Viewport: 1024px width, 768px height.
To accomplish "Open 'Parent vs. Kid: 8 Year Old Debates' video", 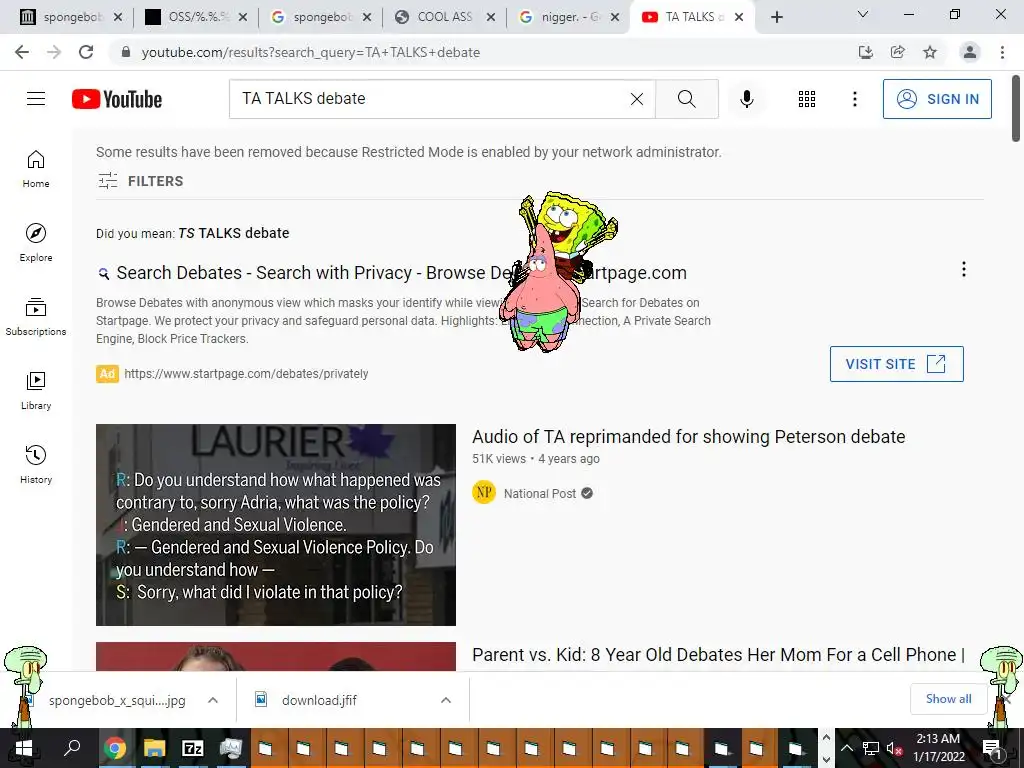I will pos(718,654).
